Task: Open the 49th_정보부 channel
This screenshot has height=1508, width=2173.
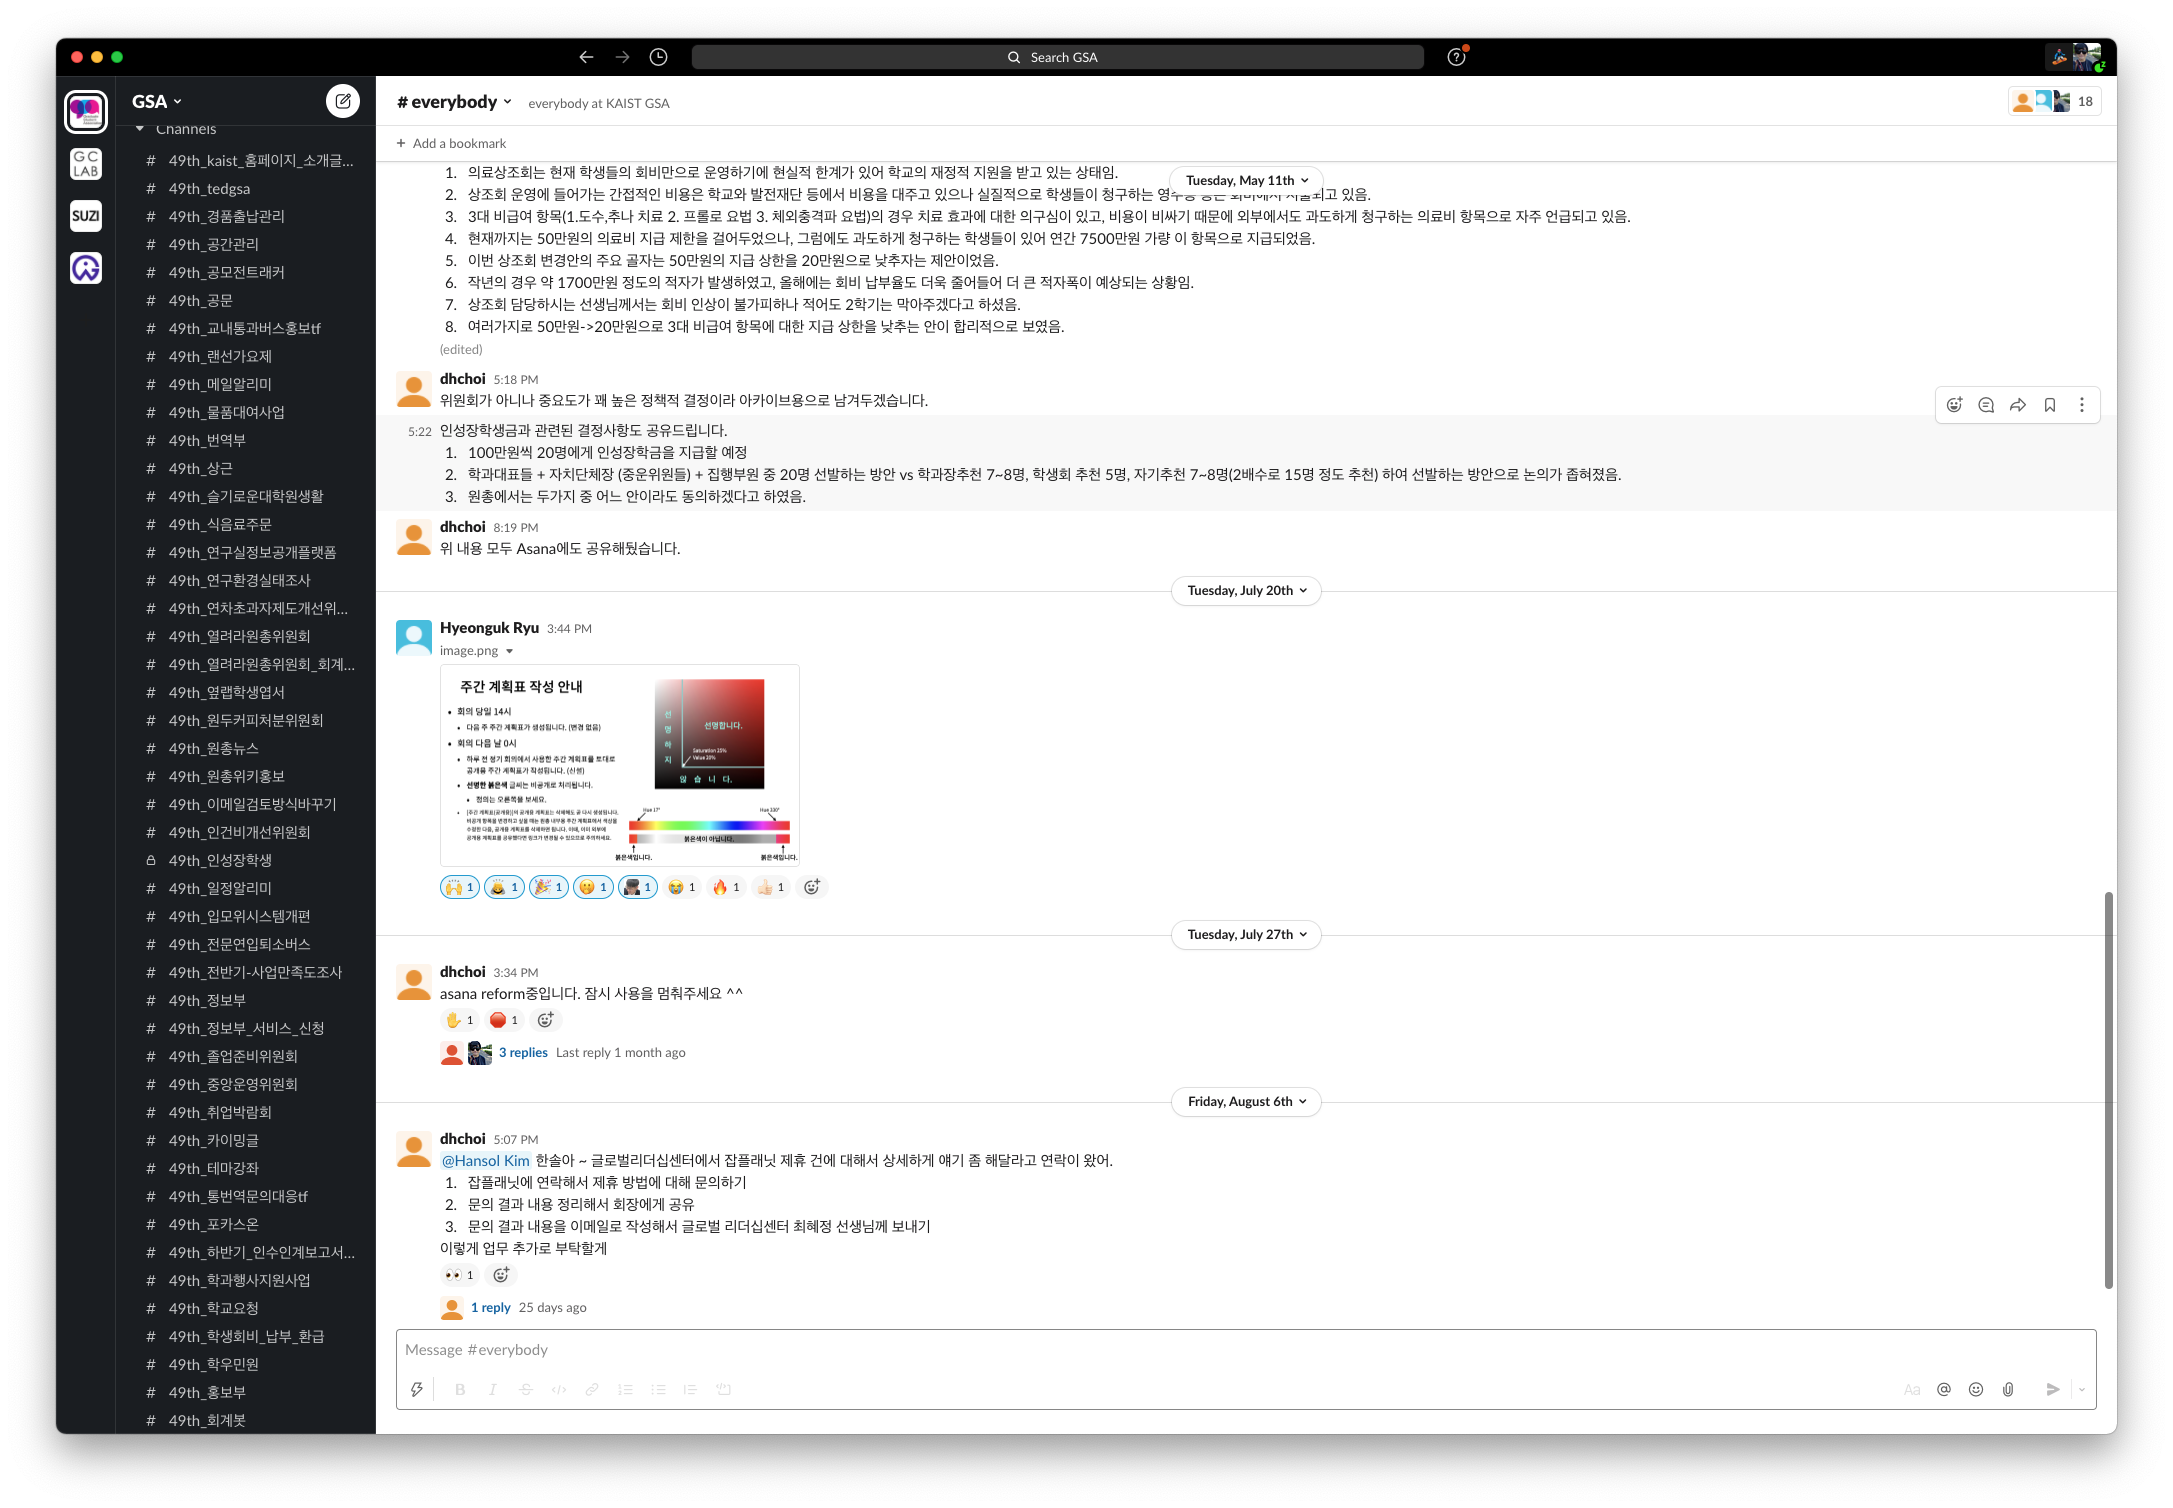Action: click(206, 1000)
